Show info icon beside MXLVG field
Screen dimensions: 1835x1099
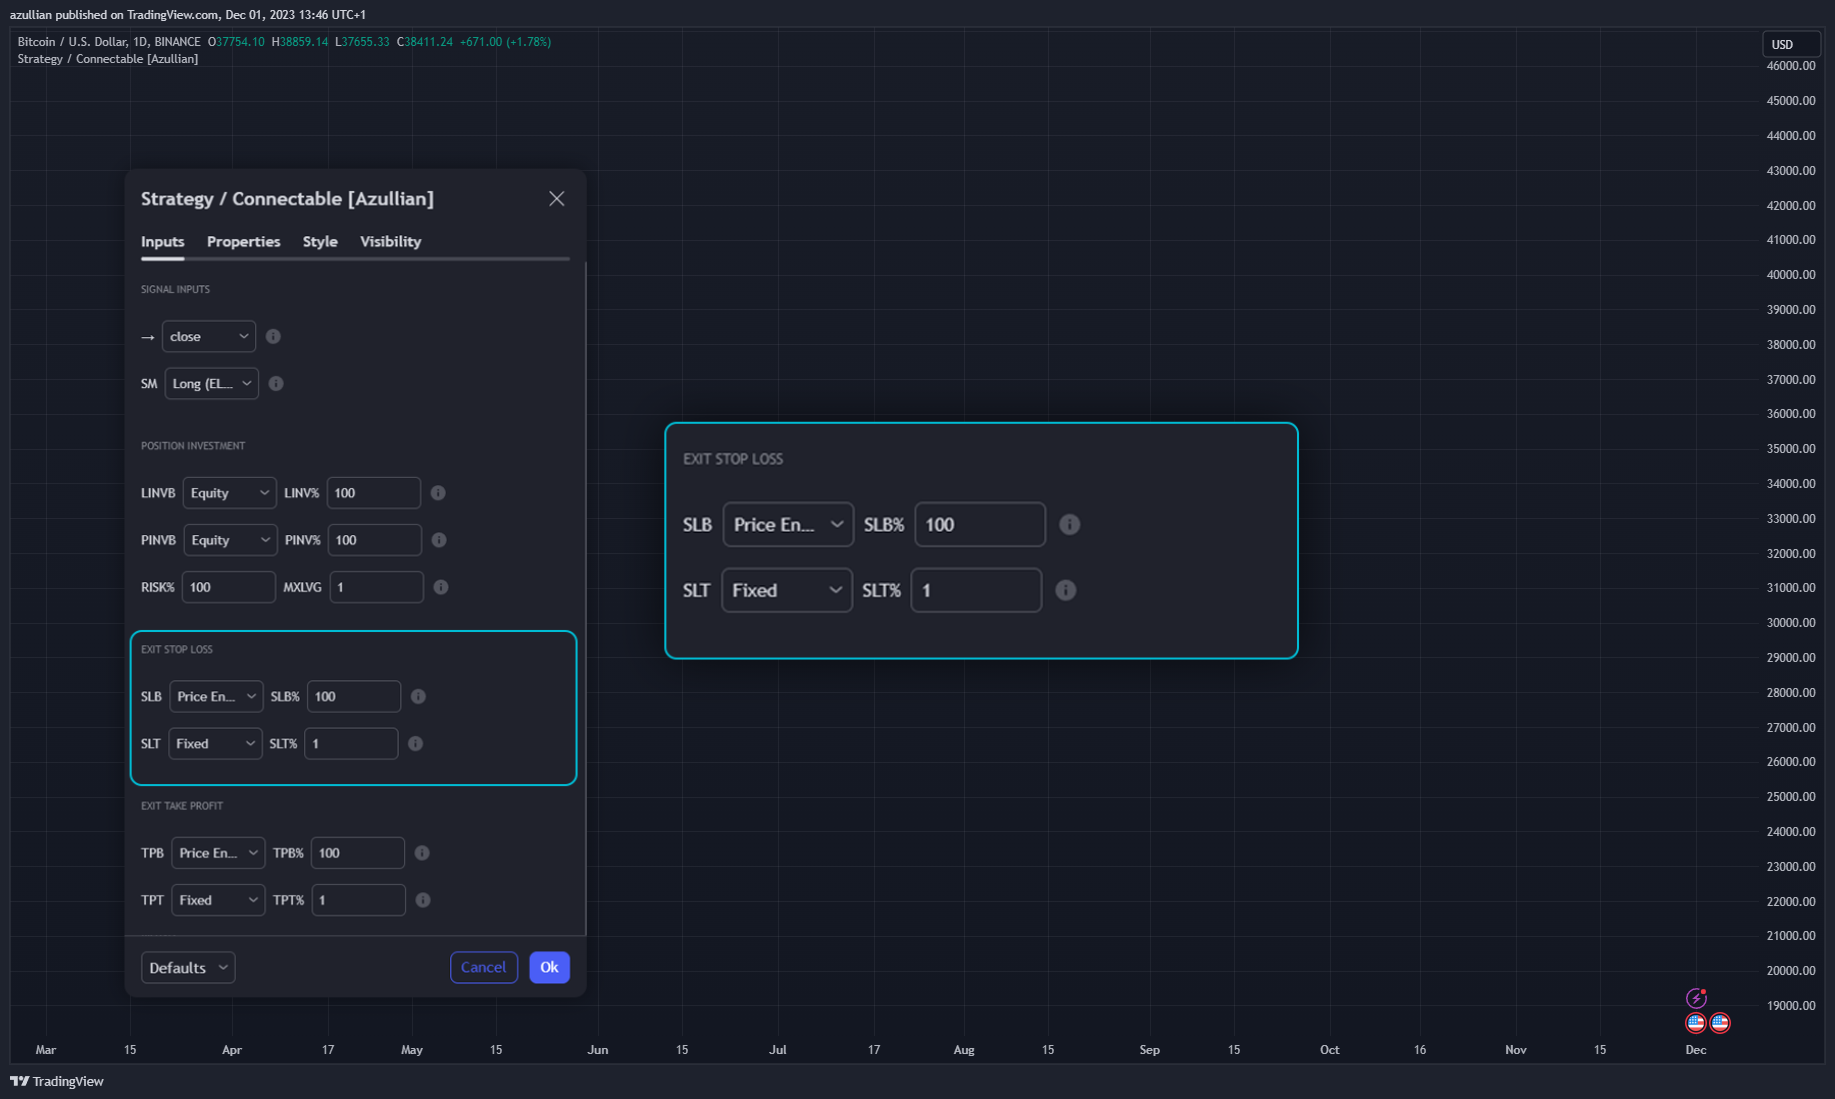point(441,587)
